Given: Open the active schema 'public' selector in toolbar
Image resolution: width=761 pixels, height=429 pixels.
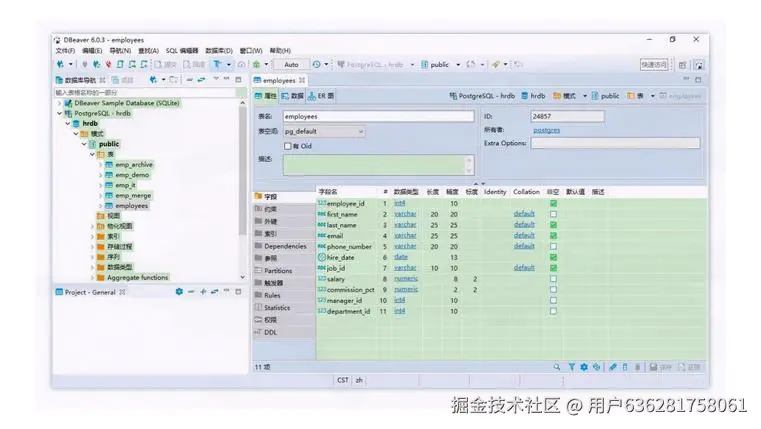Looking at the screenshot, I should (x=440, y=64).
